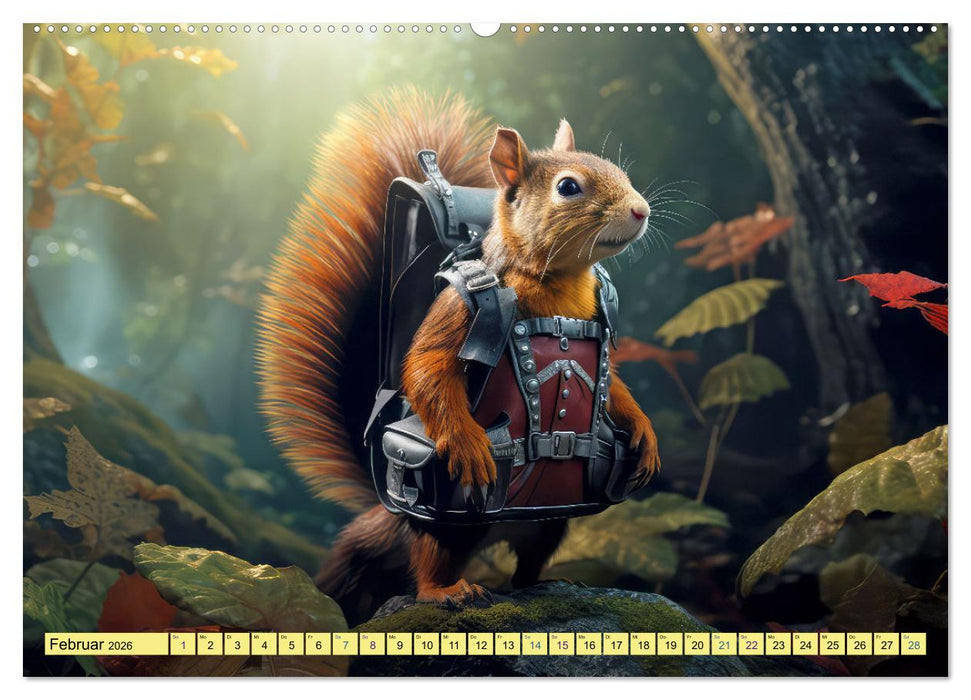Image resolution: width=971 pixels, height=700 pixels.
Task: Select the highlighted Saturday 21
Action: pos(723,646)
